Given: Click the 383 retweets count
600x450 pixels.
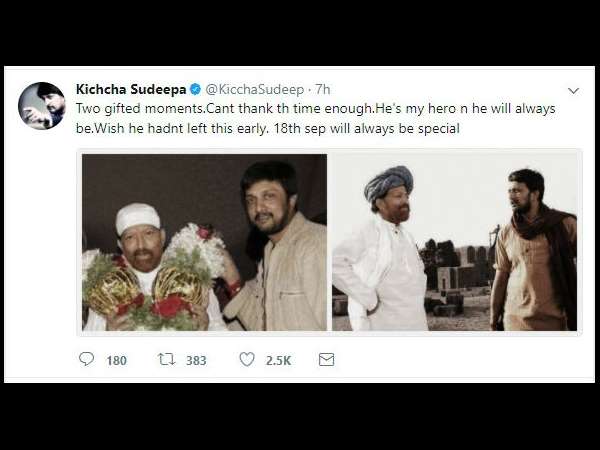Looking at the screenshot, I should (195, 360).
